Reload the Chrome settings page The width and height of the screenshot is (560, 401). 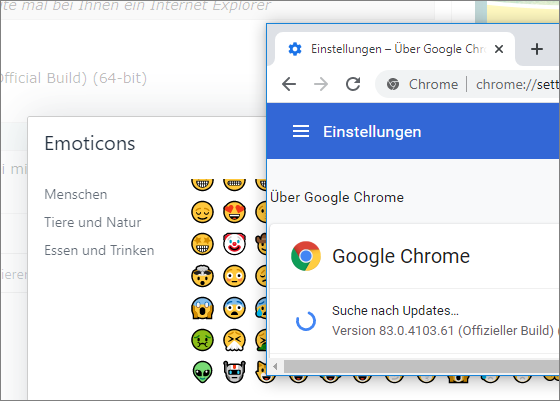pyautogui.click(x=353, y=84)
